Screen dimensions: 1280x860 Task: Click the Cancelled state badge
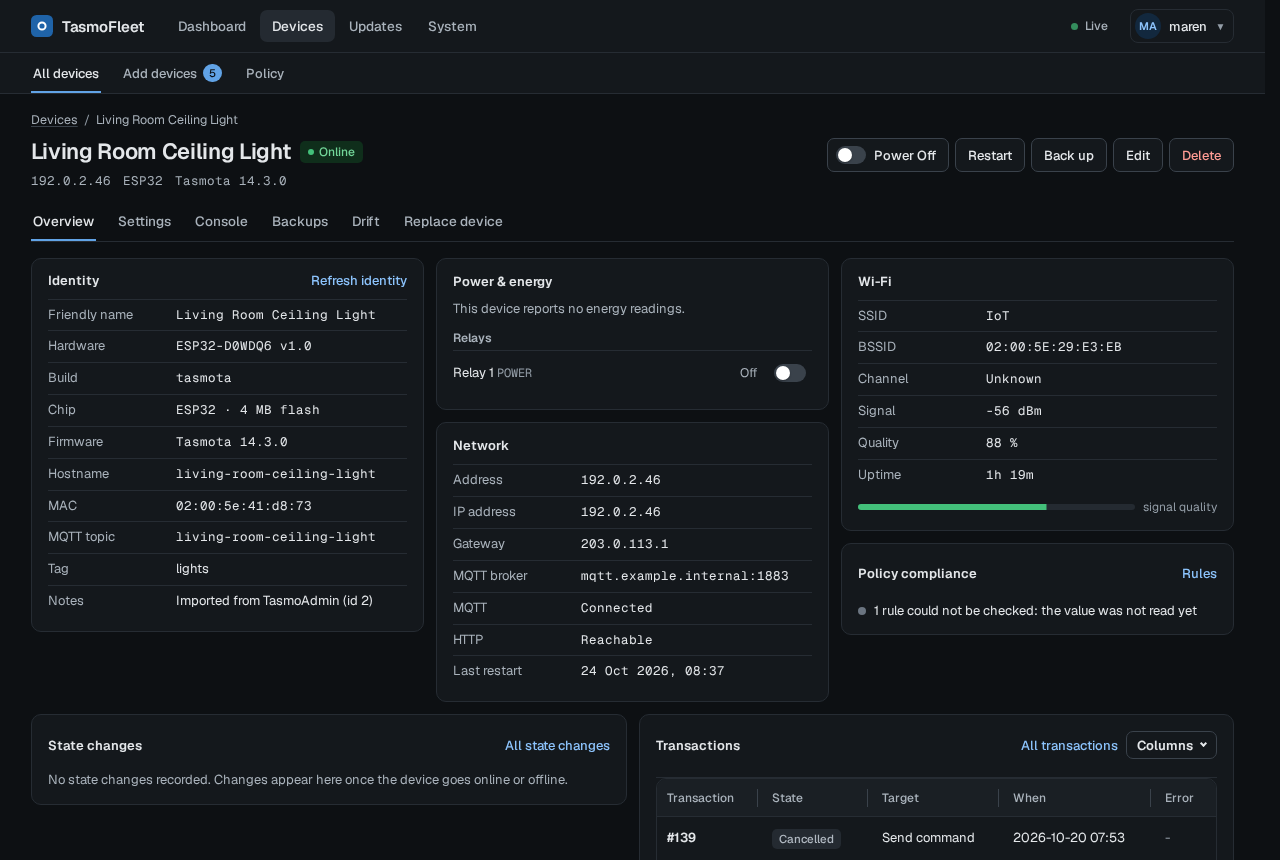coord(806,838)
